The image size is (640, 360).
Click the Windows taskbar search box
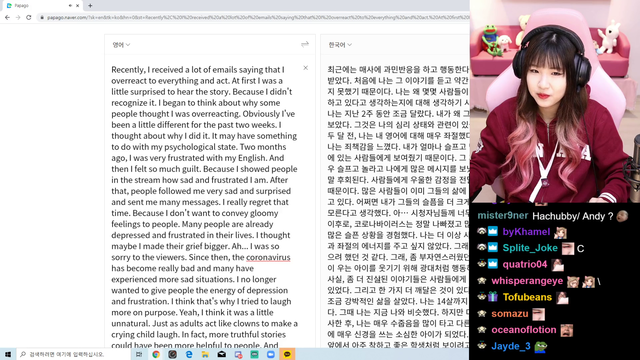tap(73, 354)
